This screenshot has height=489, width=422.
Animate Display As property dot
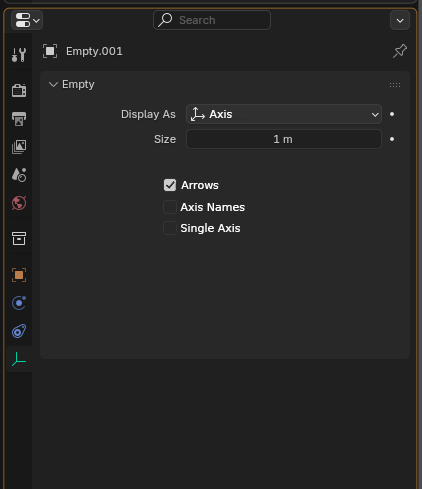[x=392, y=114]
